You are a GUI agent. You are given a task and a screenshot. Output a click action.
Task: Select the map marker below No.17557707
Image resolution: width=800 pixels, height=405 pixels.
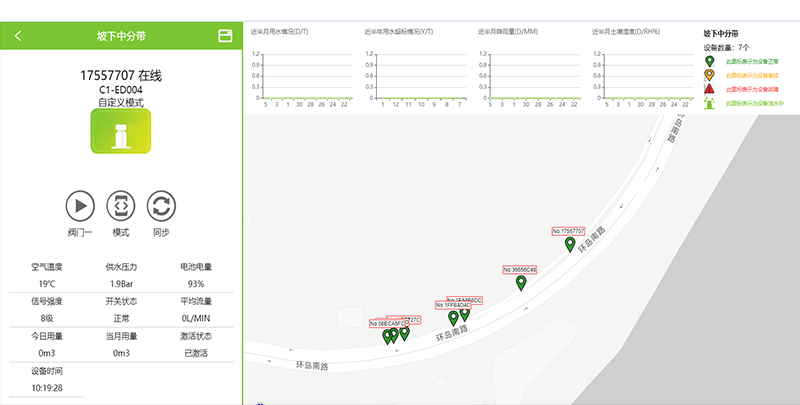coord(570,244)
